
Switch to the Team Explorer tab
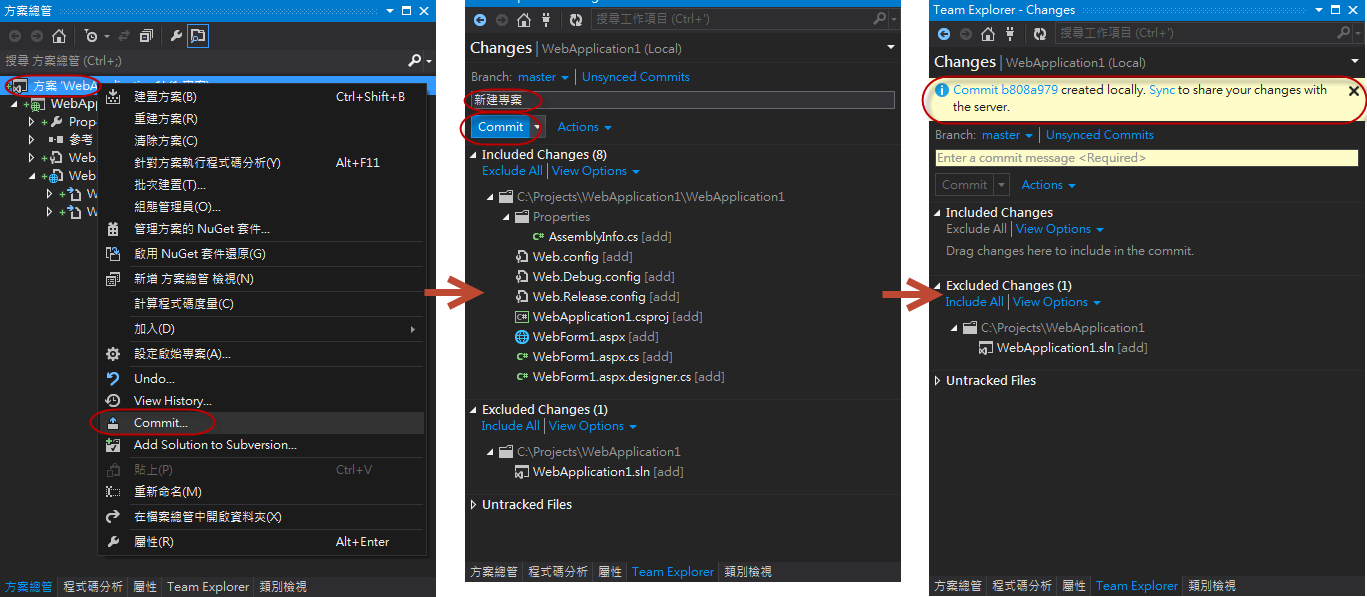[x=672, y=572]
